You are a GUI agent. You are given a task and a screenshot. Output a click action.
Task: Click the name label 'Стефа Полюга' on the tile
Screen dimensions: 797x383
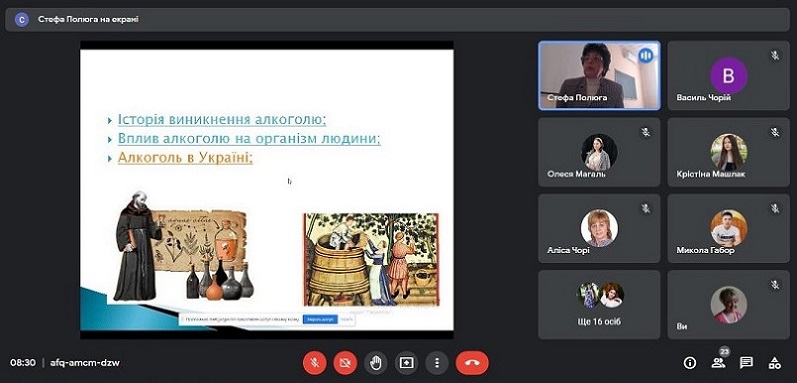point(577,98)
